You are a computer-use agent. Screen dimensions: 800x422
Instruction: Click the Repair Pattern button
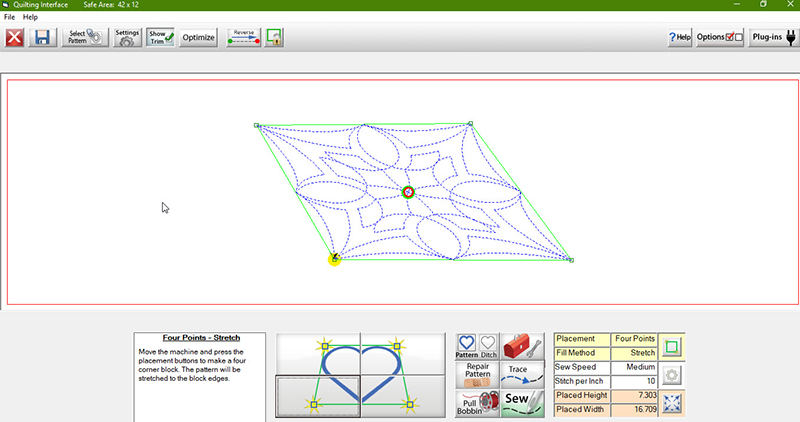(x=477, y=376)
